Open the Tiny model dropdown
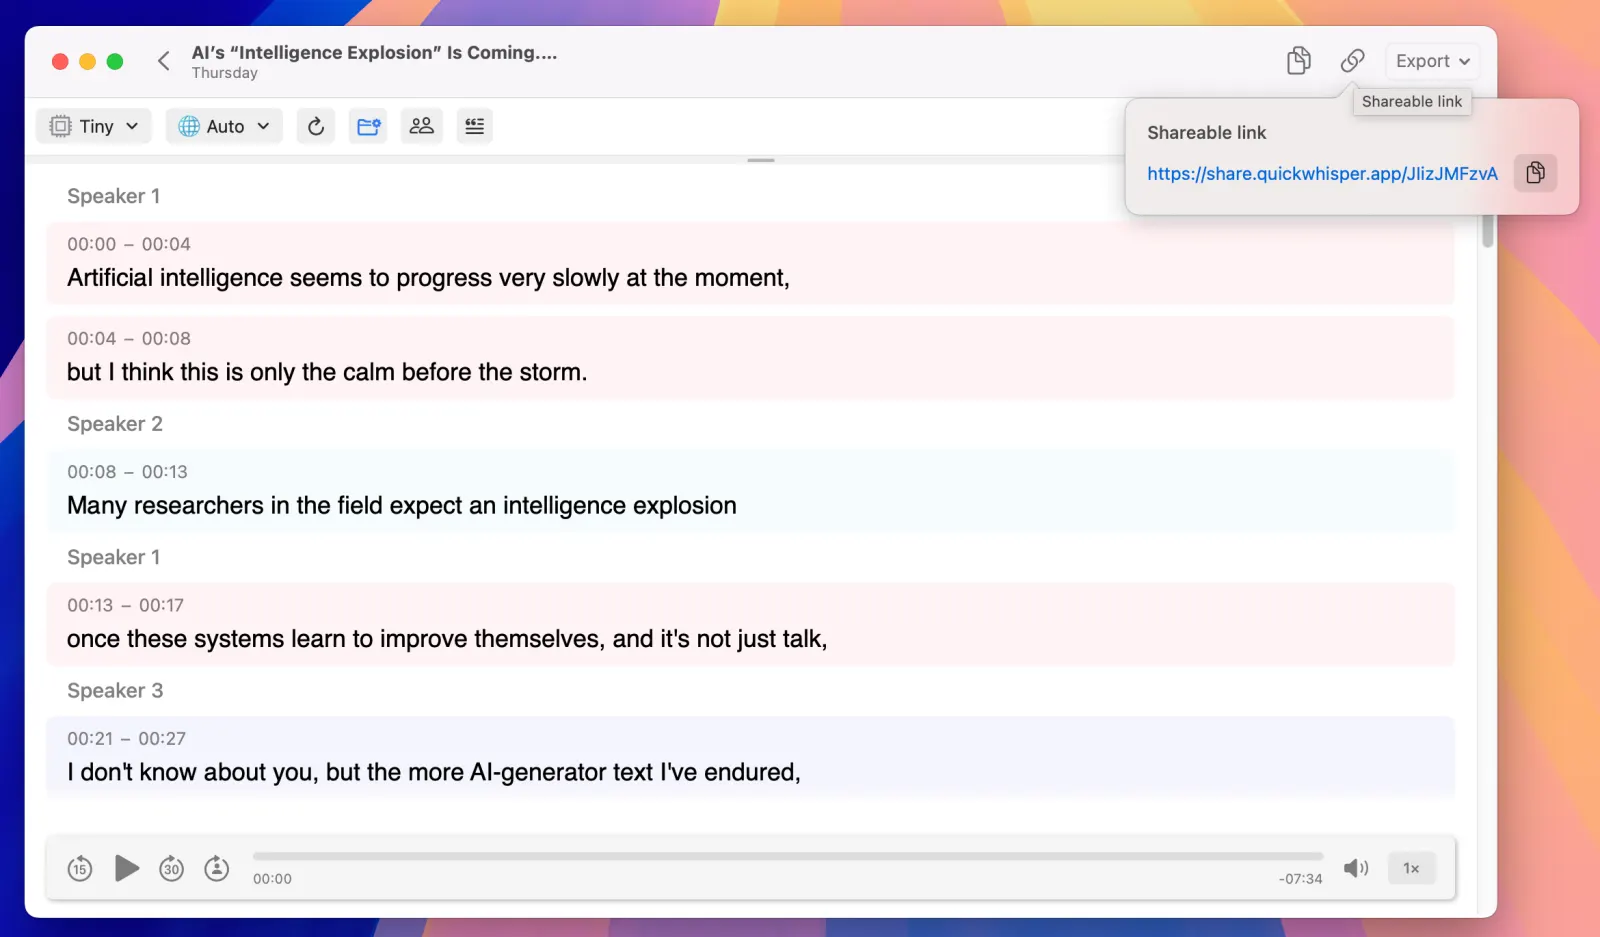1600x937 pixels. (x=94, y=126)
